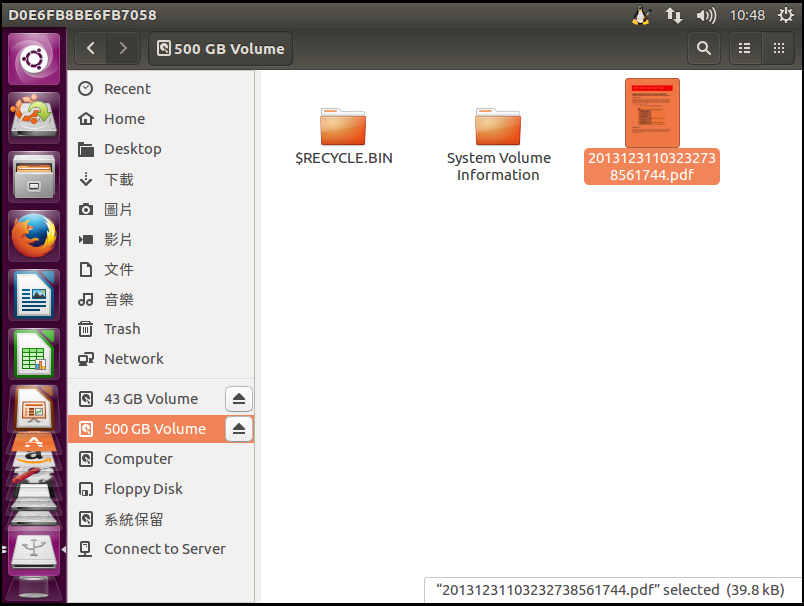Click the 500 GB Volume path button

(x=220, y=49)
